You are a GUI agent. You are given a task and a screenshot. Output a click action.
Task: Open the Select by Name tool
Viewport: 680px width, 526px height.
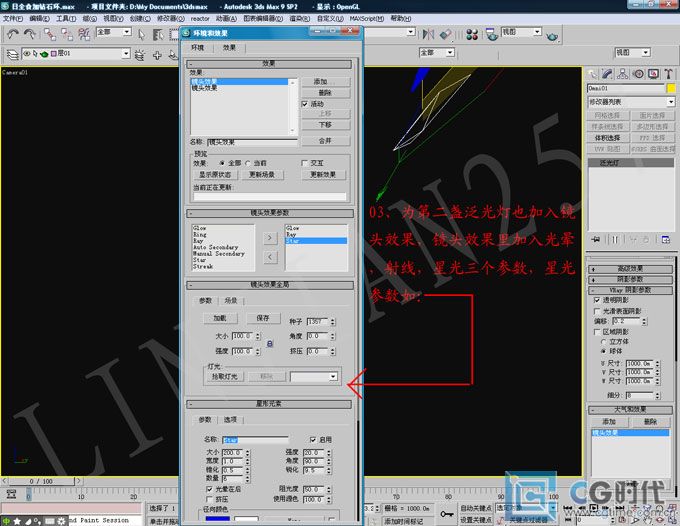[x=158, y=34]
